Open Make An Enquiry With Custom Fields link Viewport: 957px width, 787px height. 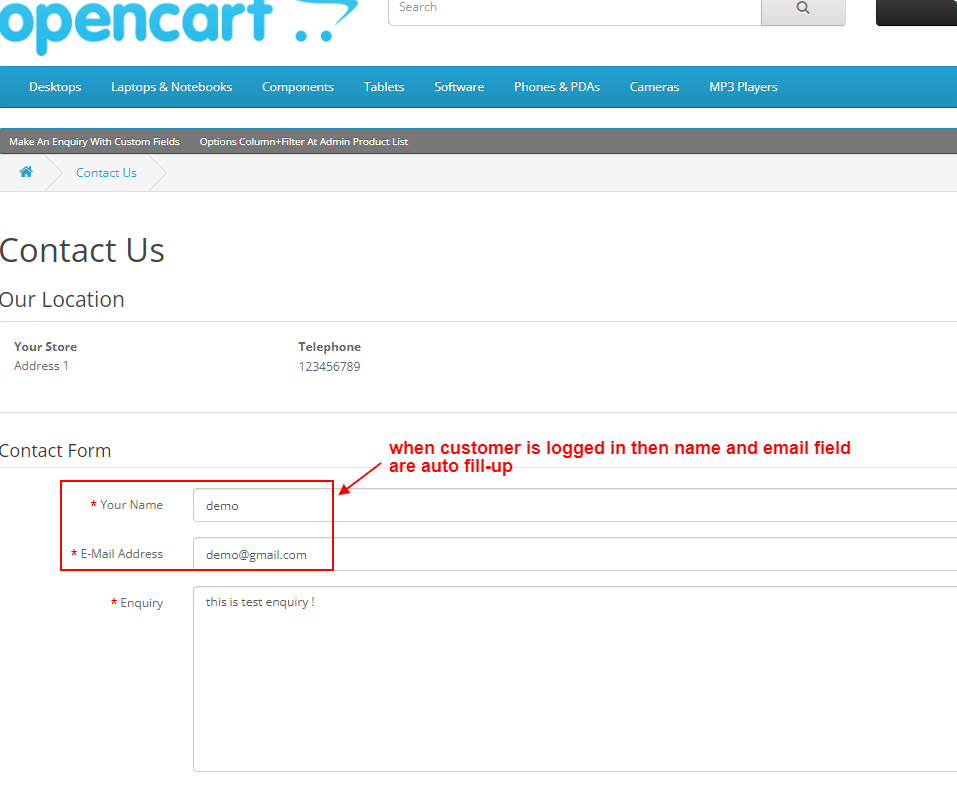coord(94,142)
